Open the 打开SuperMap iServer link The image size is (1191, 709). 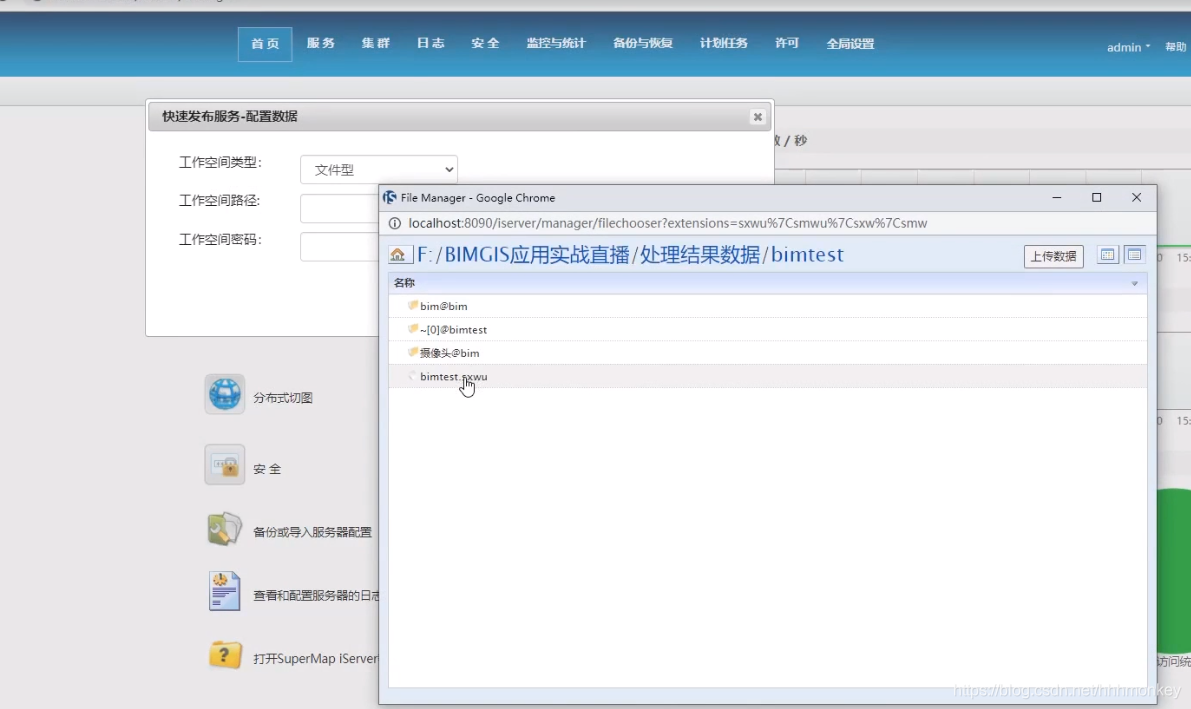point(315,659)
